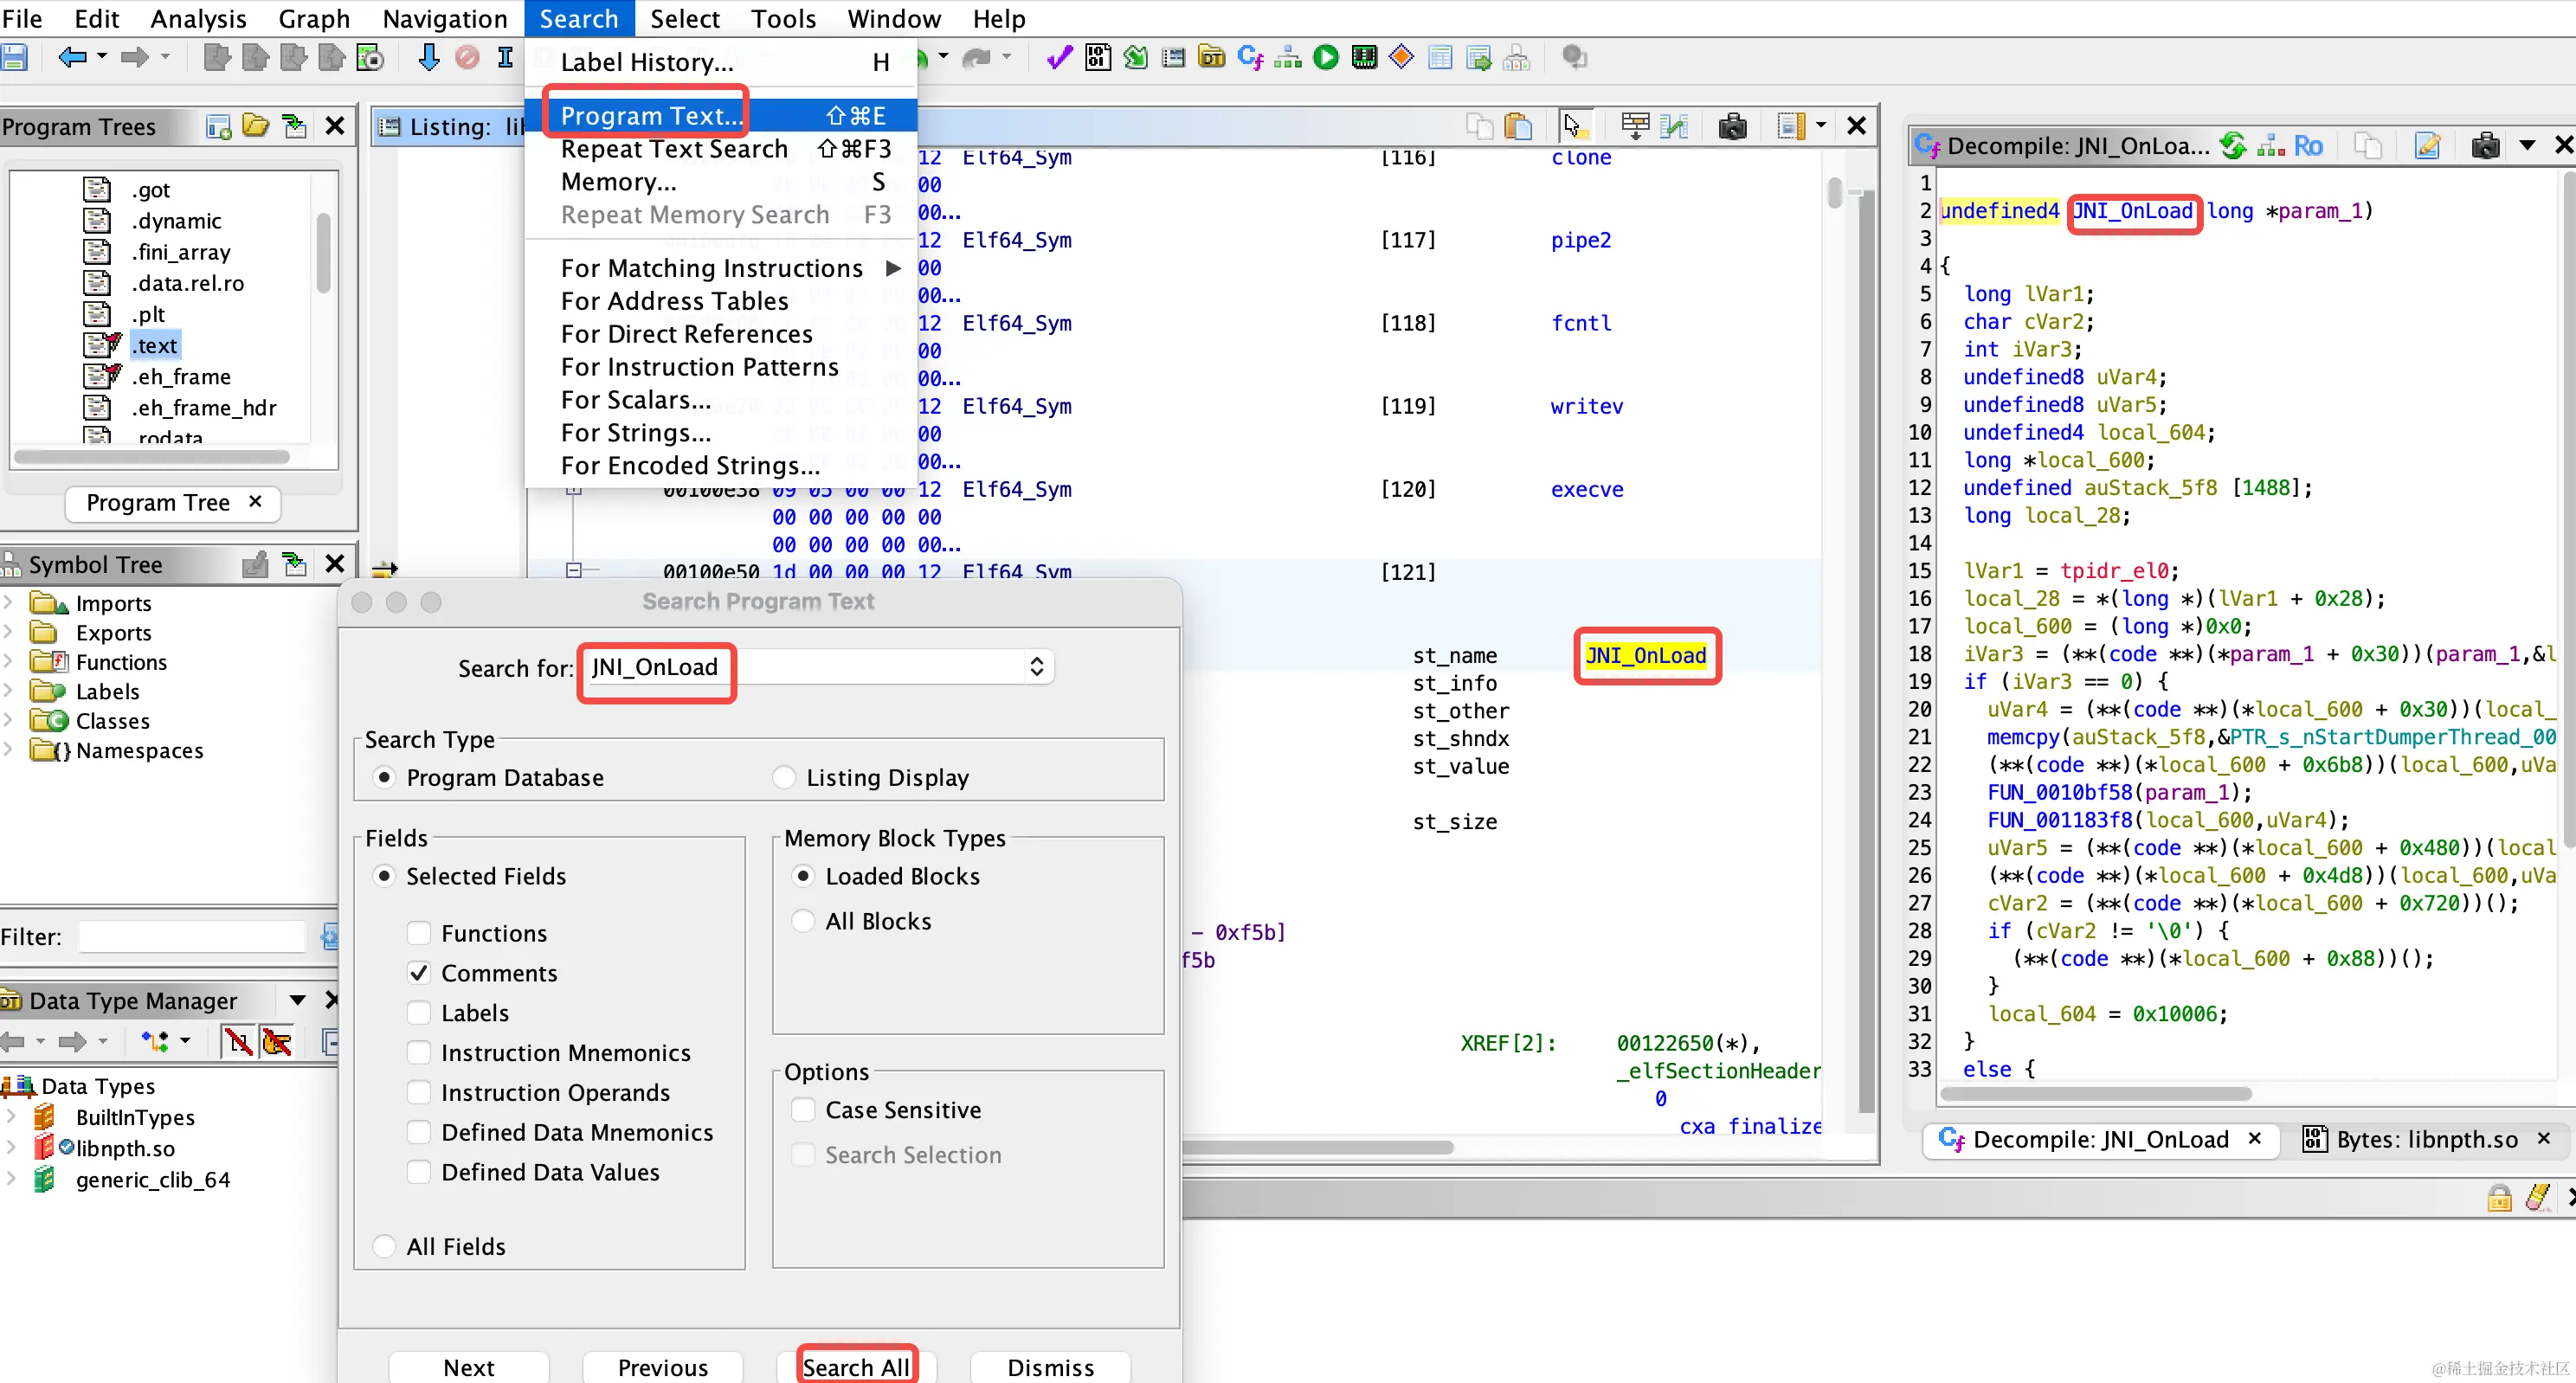Click the purple checkmark toolbar icon
Image resolution: width=2576 pixels, height=1383 pixels.
point(1059,58)
